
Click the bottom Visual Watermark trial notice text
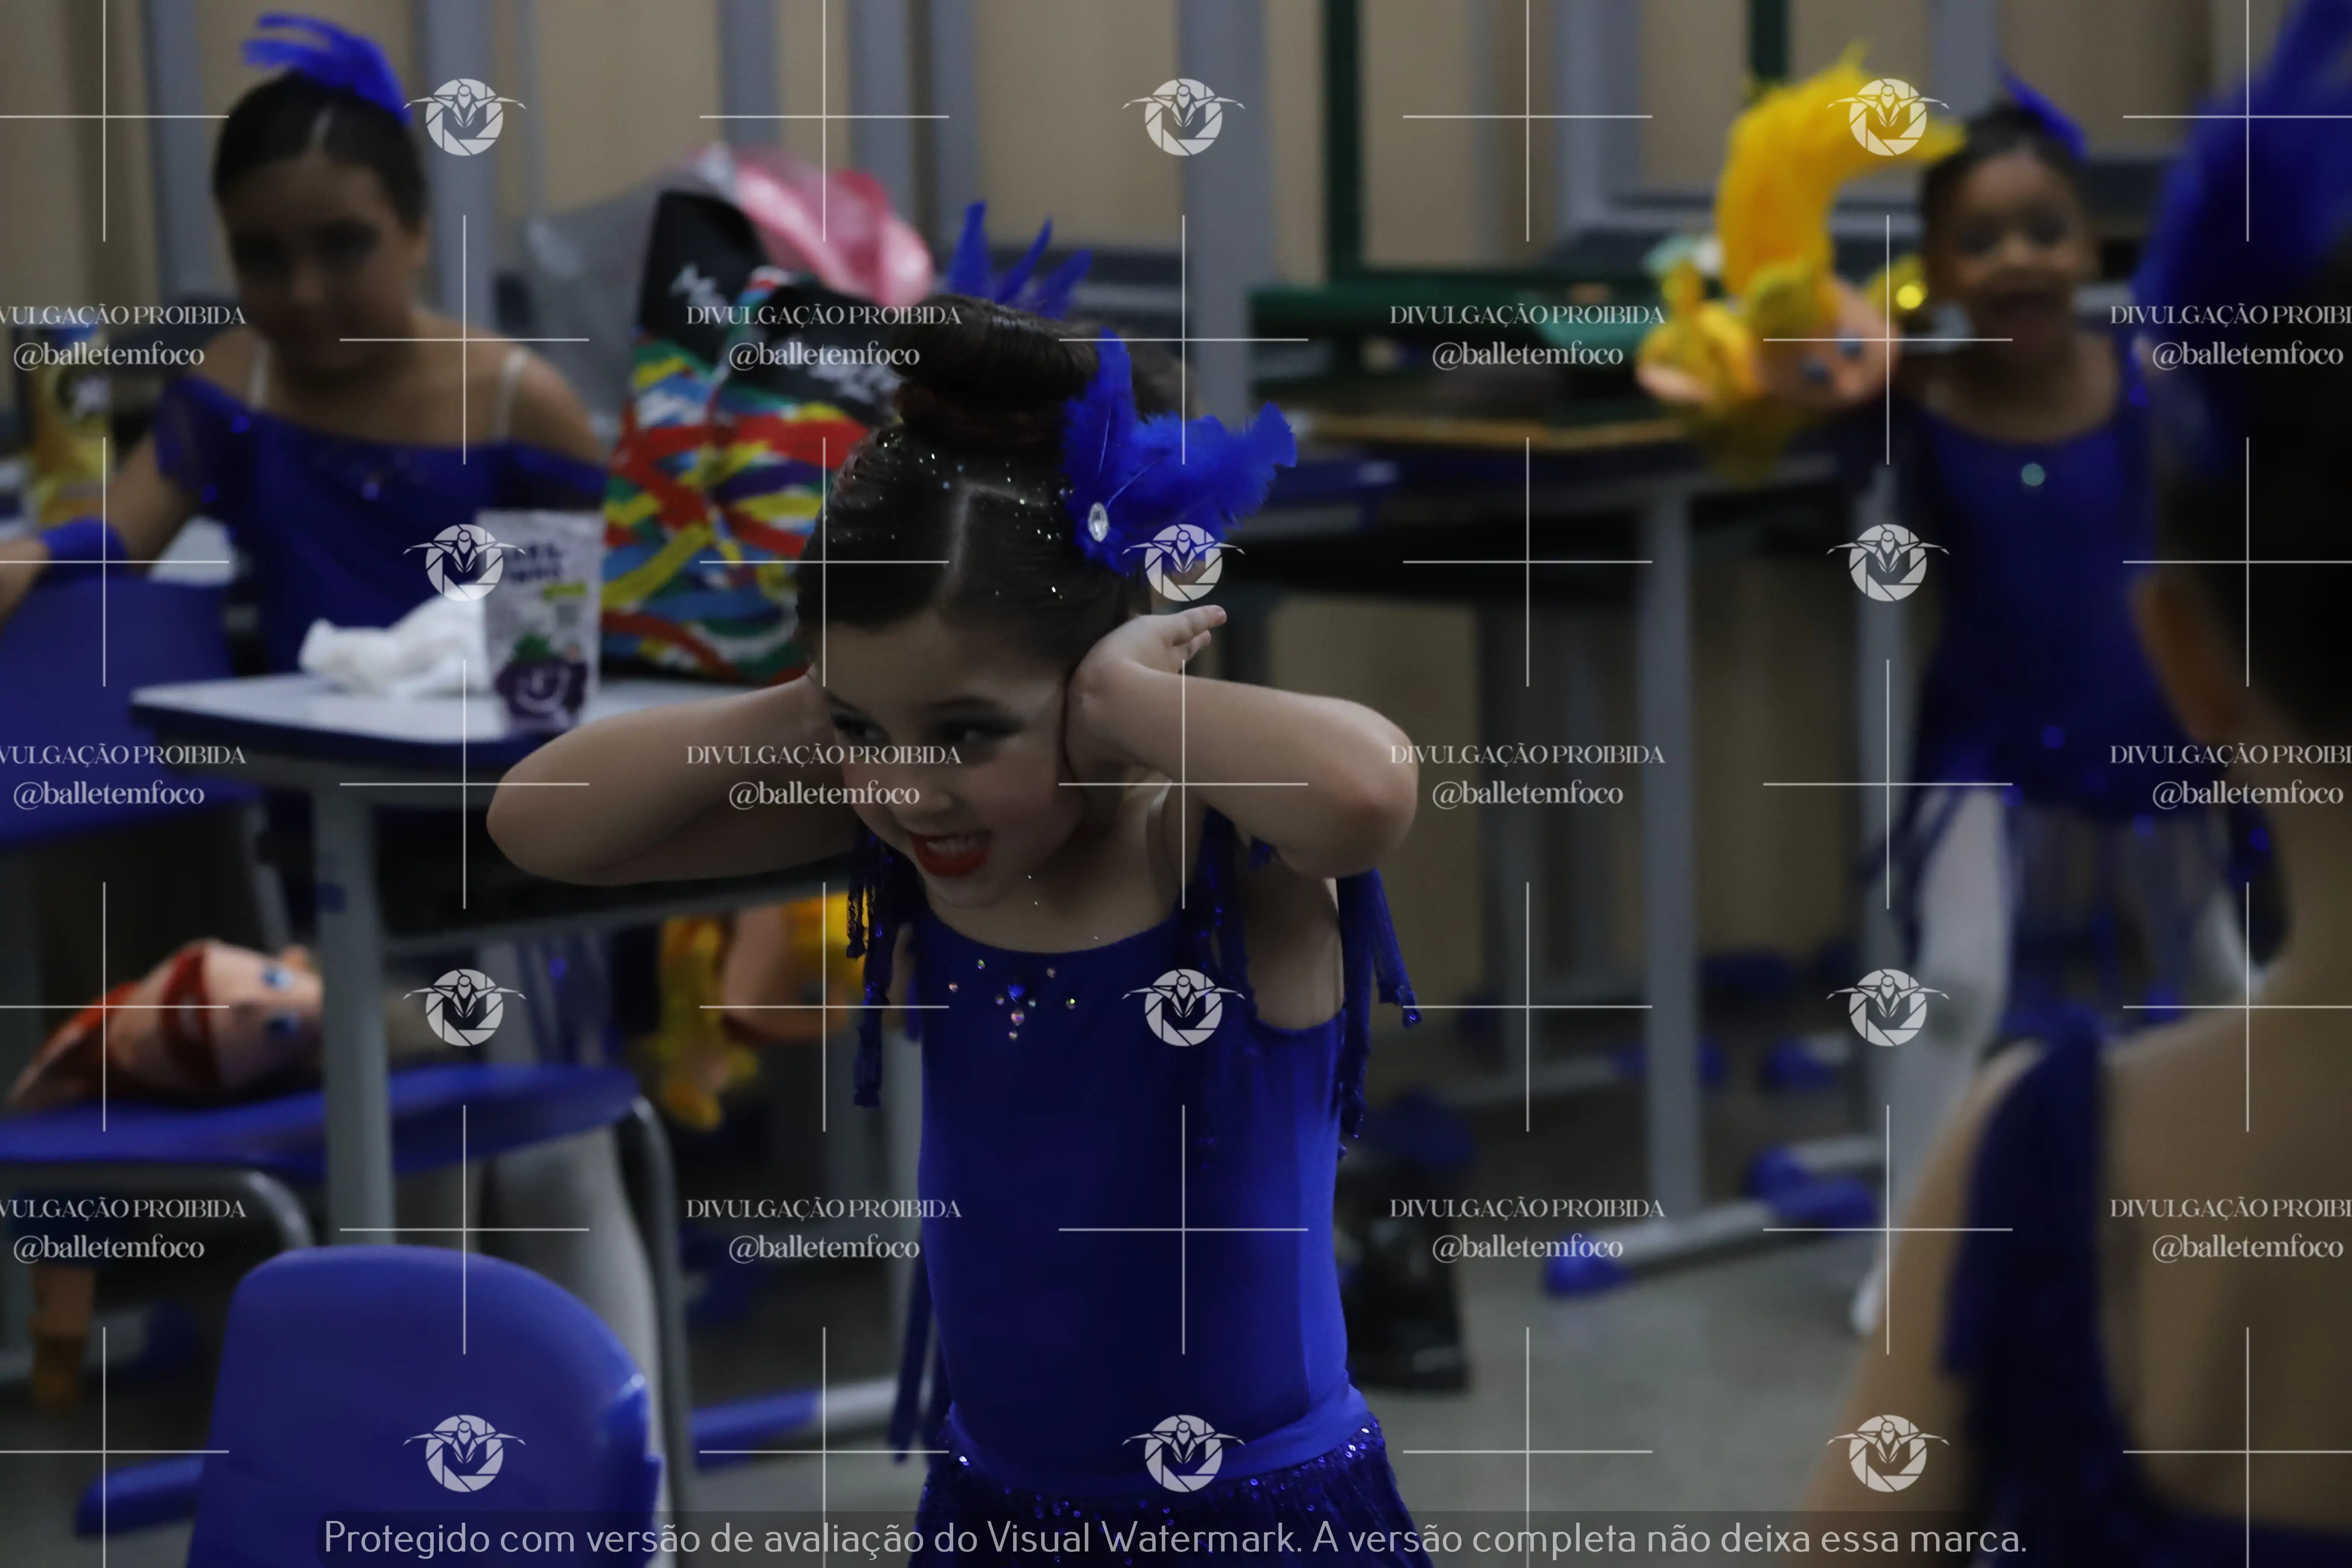tap(1175, 1537)
